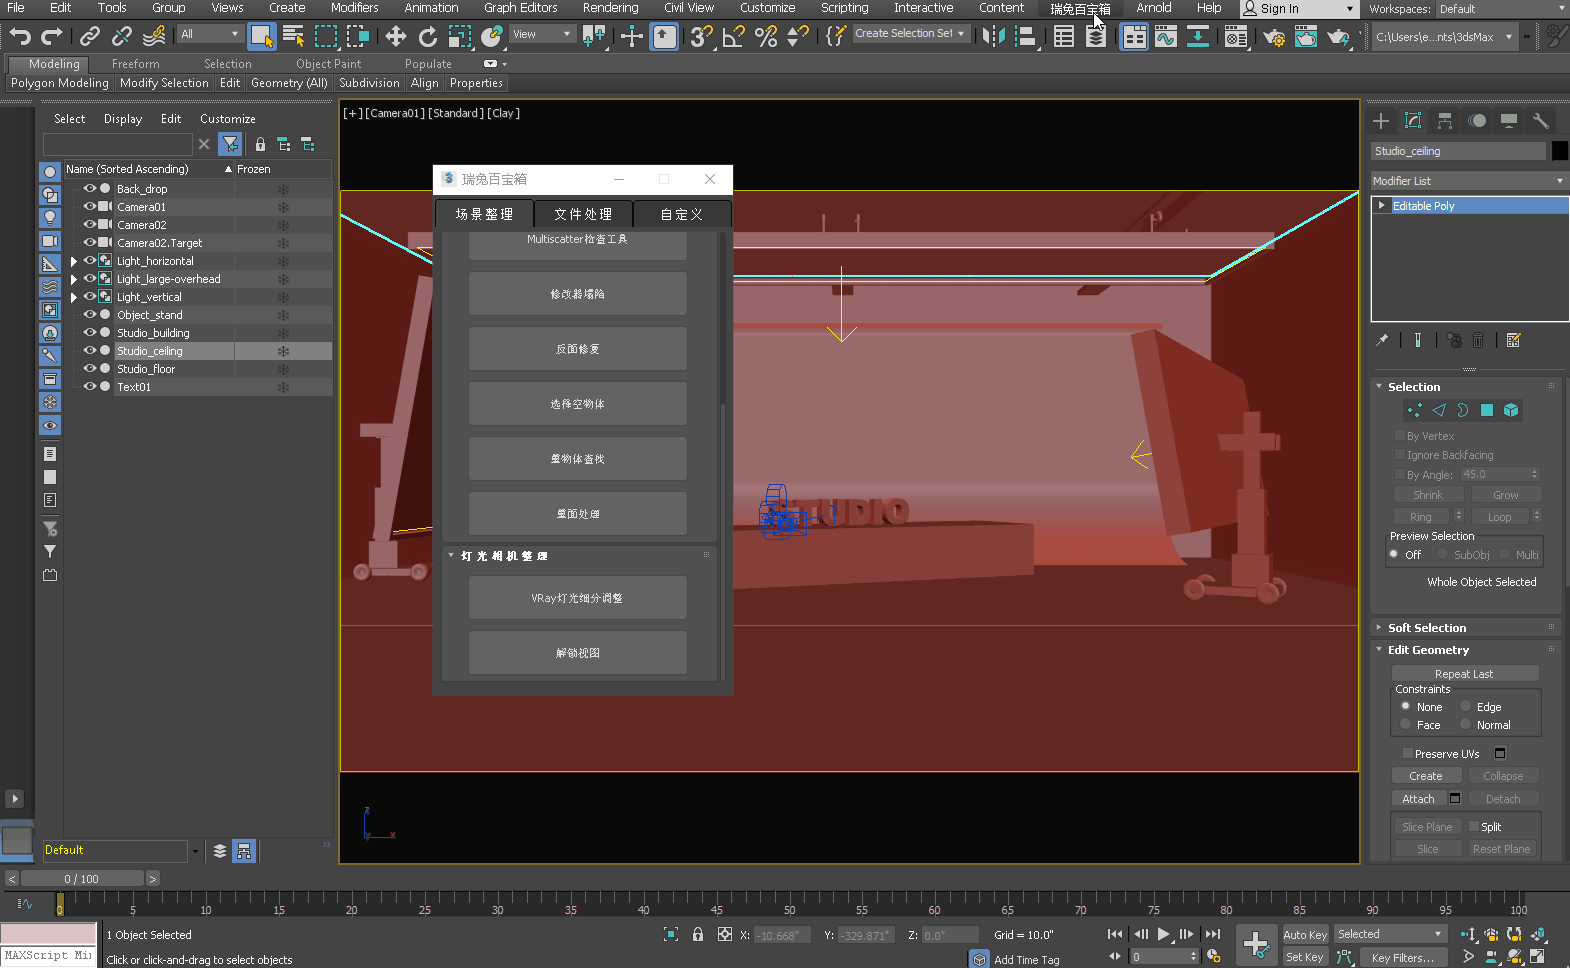Hide Studio_floor using its eye icon
The width and height of the screenshot is (1570, 968).
[90, 369]
